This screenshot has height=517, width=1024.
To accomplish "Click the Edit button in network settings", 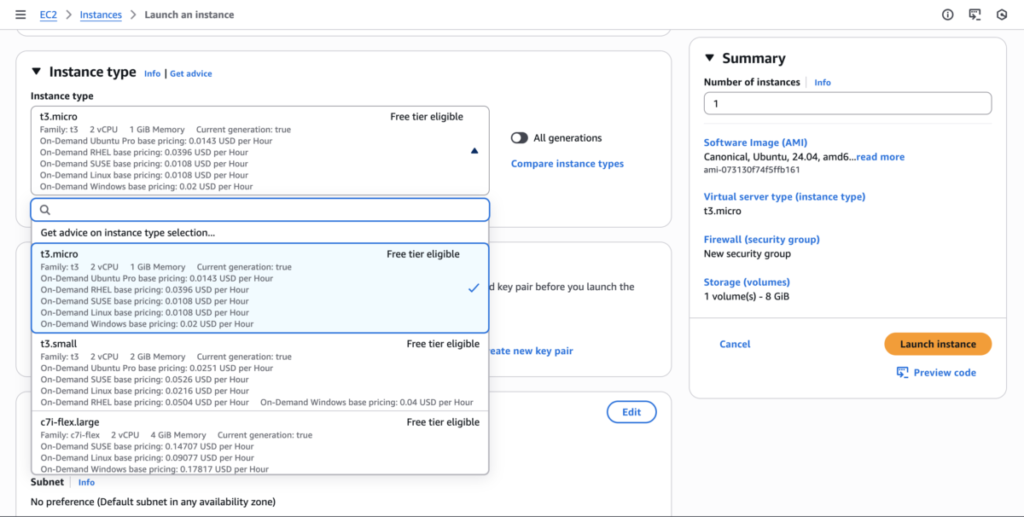I will point(631,412).
